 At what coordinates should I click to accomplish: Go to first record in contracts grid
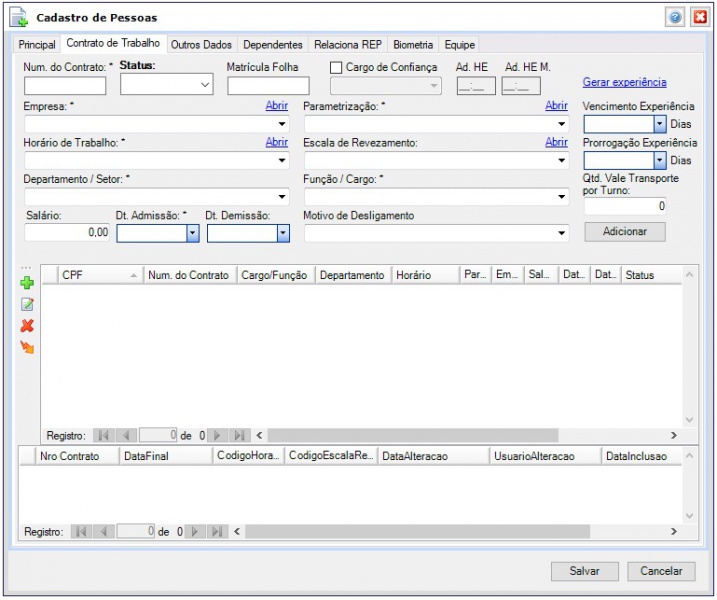[x=103, y=436]
